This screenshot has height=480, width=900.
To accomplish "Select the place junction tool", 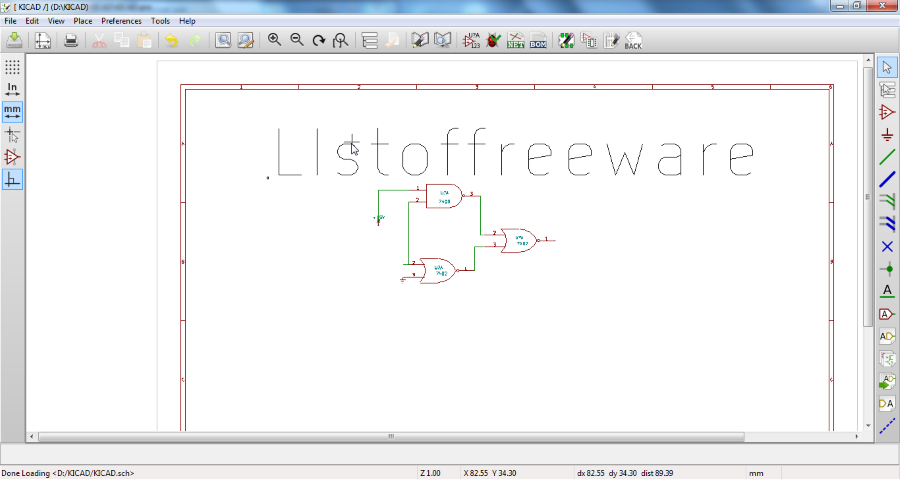I will pyautogui.click(x=887, y=269).
